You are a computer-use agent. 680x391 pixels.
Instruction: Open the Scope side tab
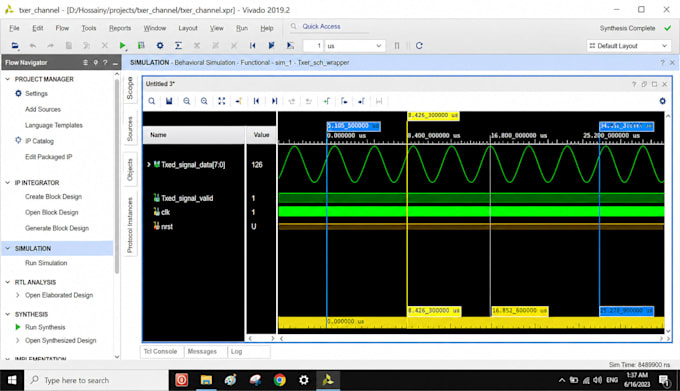(x=130, y=88)
